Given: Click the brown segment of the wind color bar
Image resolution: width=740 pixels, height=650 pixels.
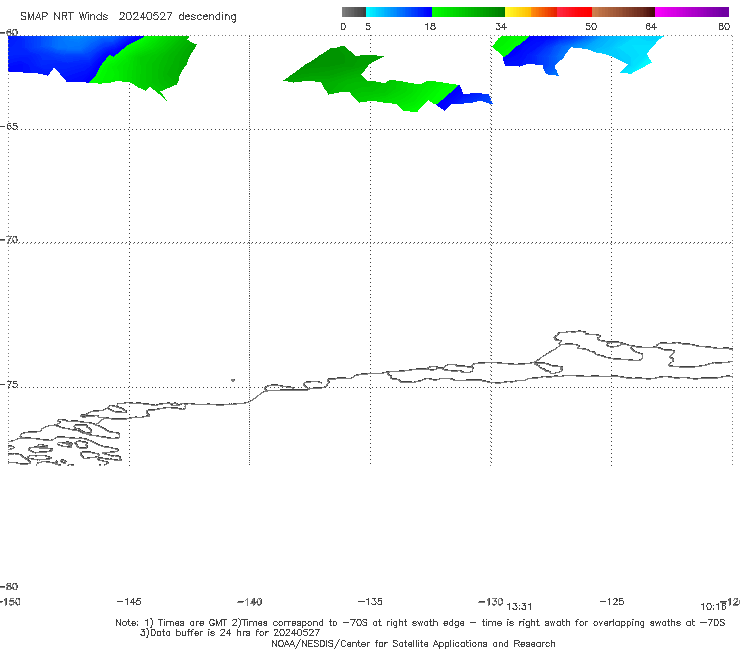Looking at the screenshot, I should pos(623,12).
